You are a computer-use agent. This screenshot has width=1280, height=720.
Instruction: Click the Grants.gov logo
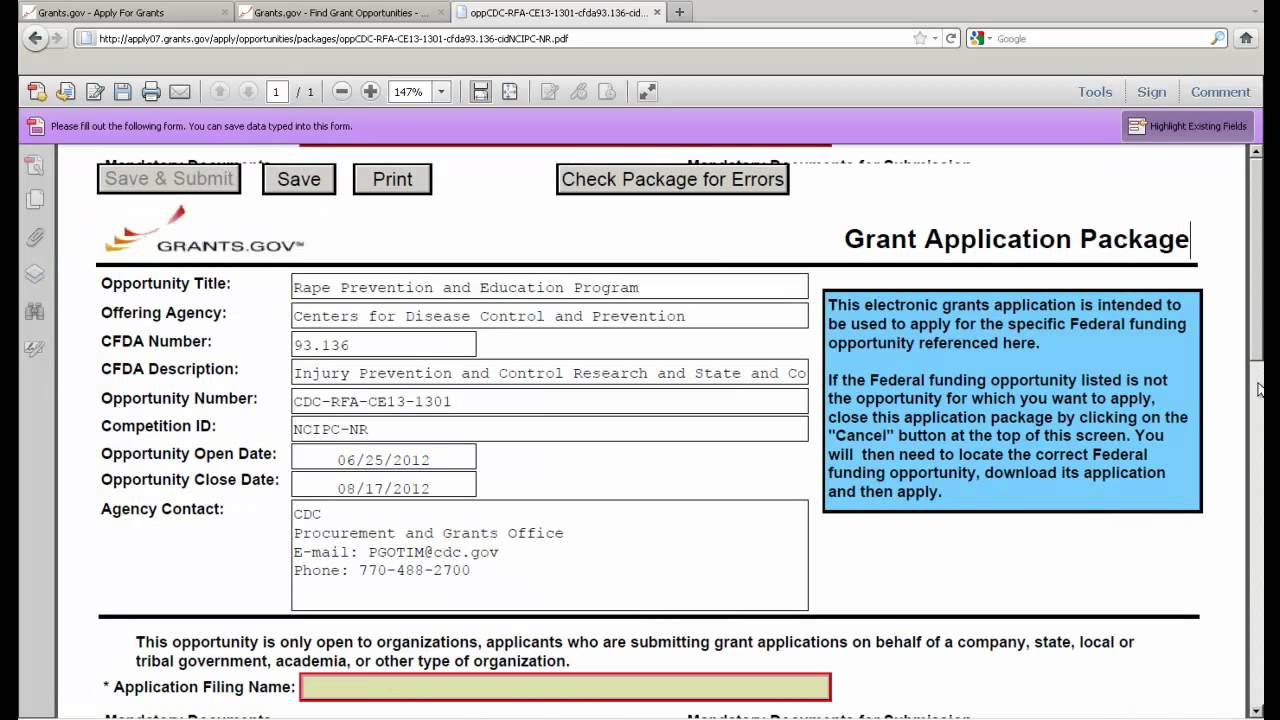(x=204, y=229)
